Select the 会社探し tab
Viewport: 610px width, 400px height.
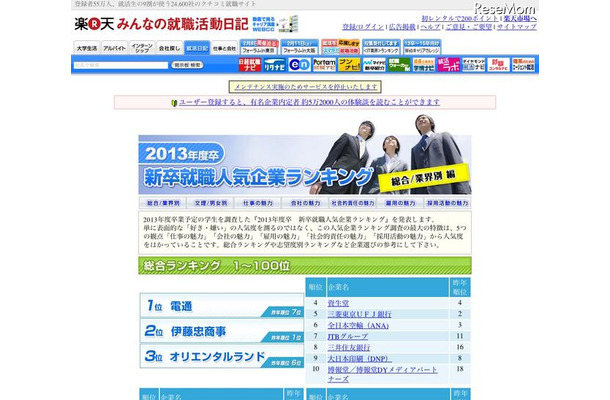coord(169,48)
